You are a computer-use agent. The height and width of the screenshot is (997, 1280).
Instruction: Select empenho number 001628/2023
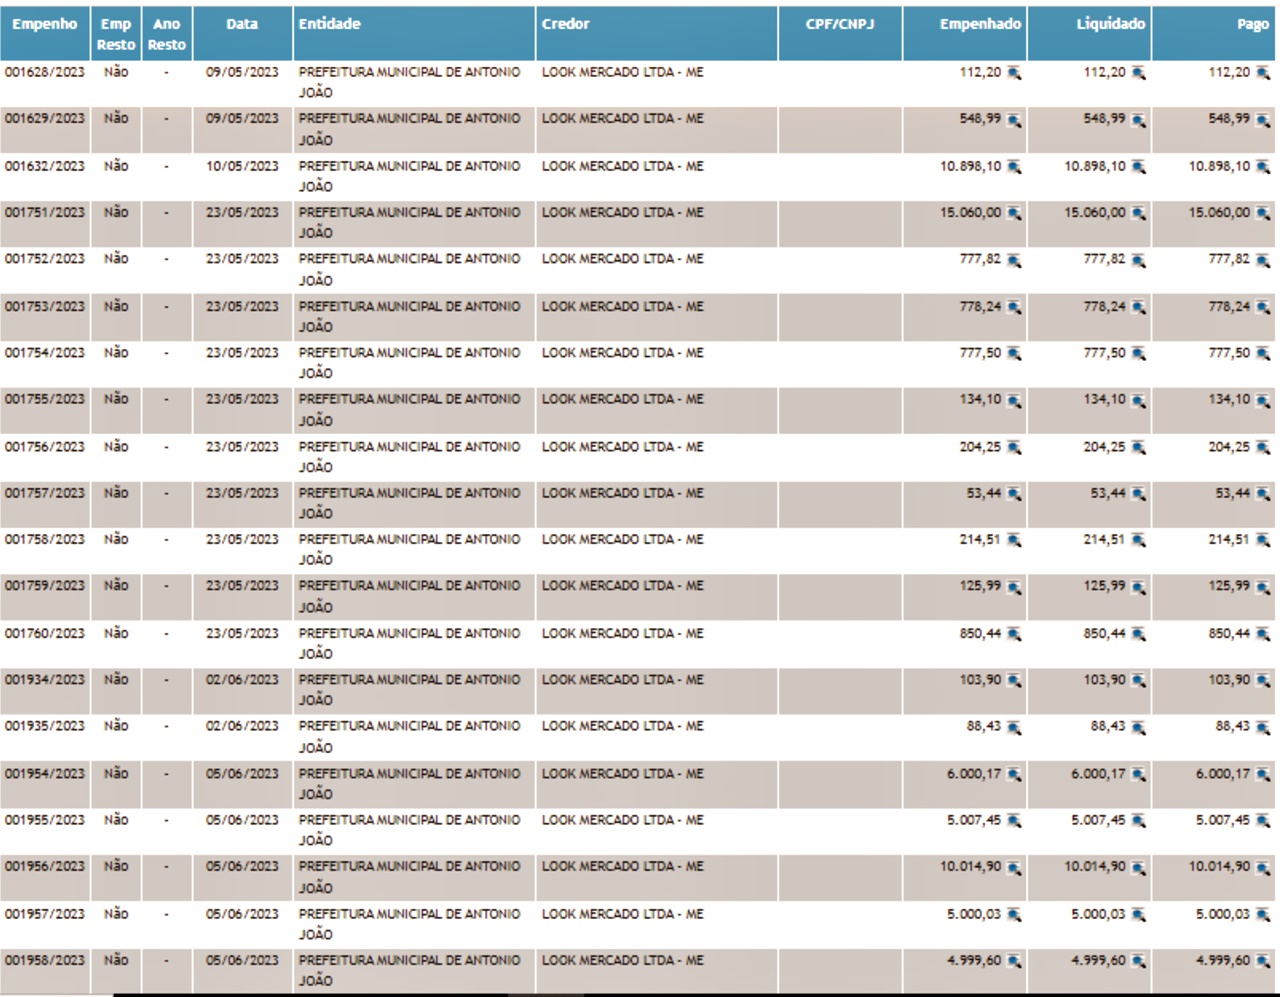tap(45, 72)
